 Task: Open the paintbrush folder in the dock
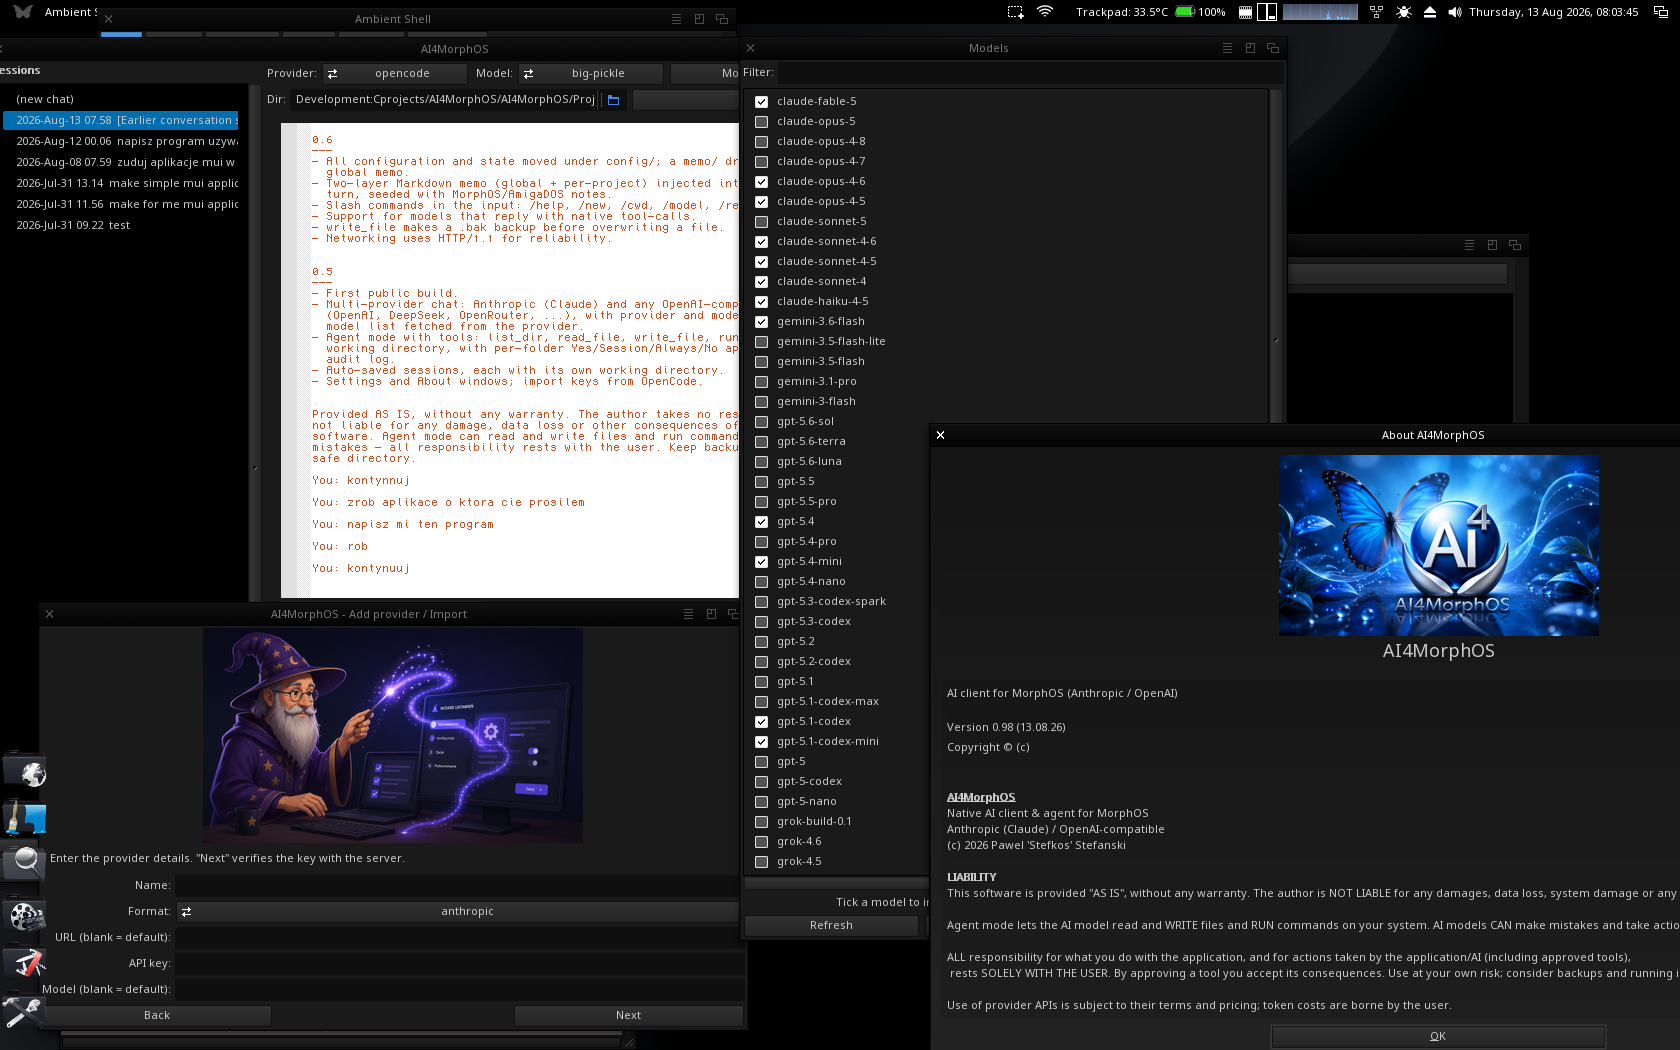pyautogui.click(x=25, y=818)
